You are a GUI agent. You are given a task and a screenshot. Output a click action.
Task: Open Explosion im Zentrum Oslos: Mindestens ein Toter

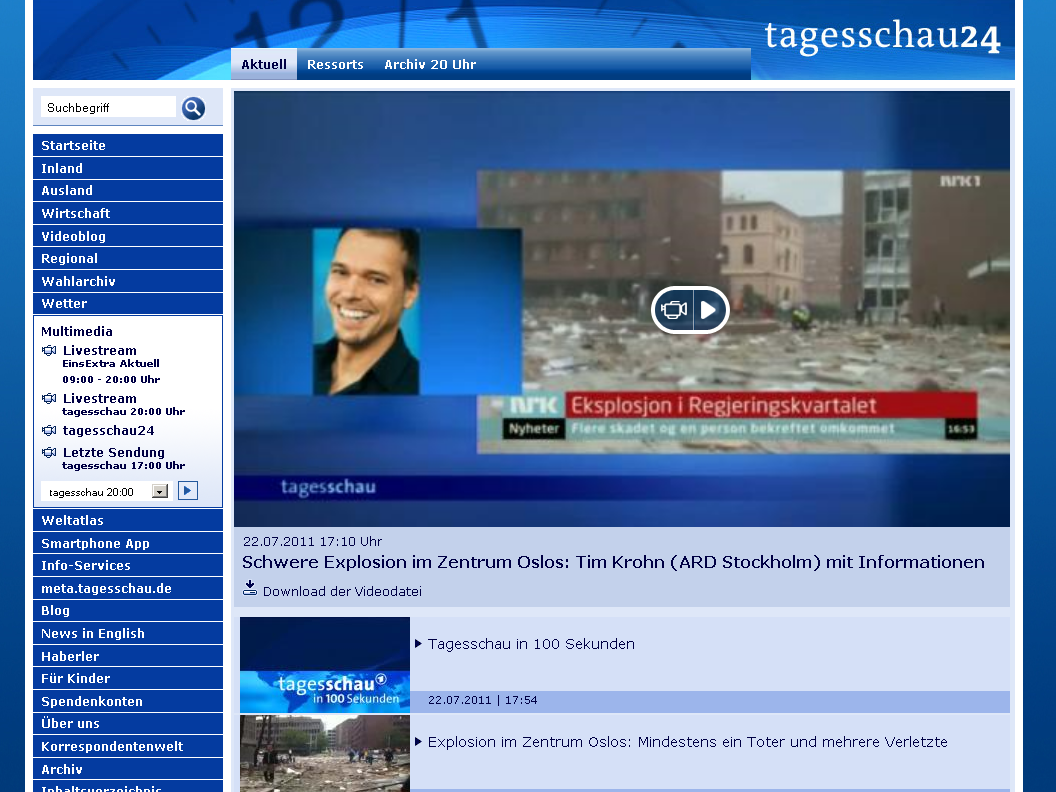(688, 742)
